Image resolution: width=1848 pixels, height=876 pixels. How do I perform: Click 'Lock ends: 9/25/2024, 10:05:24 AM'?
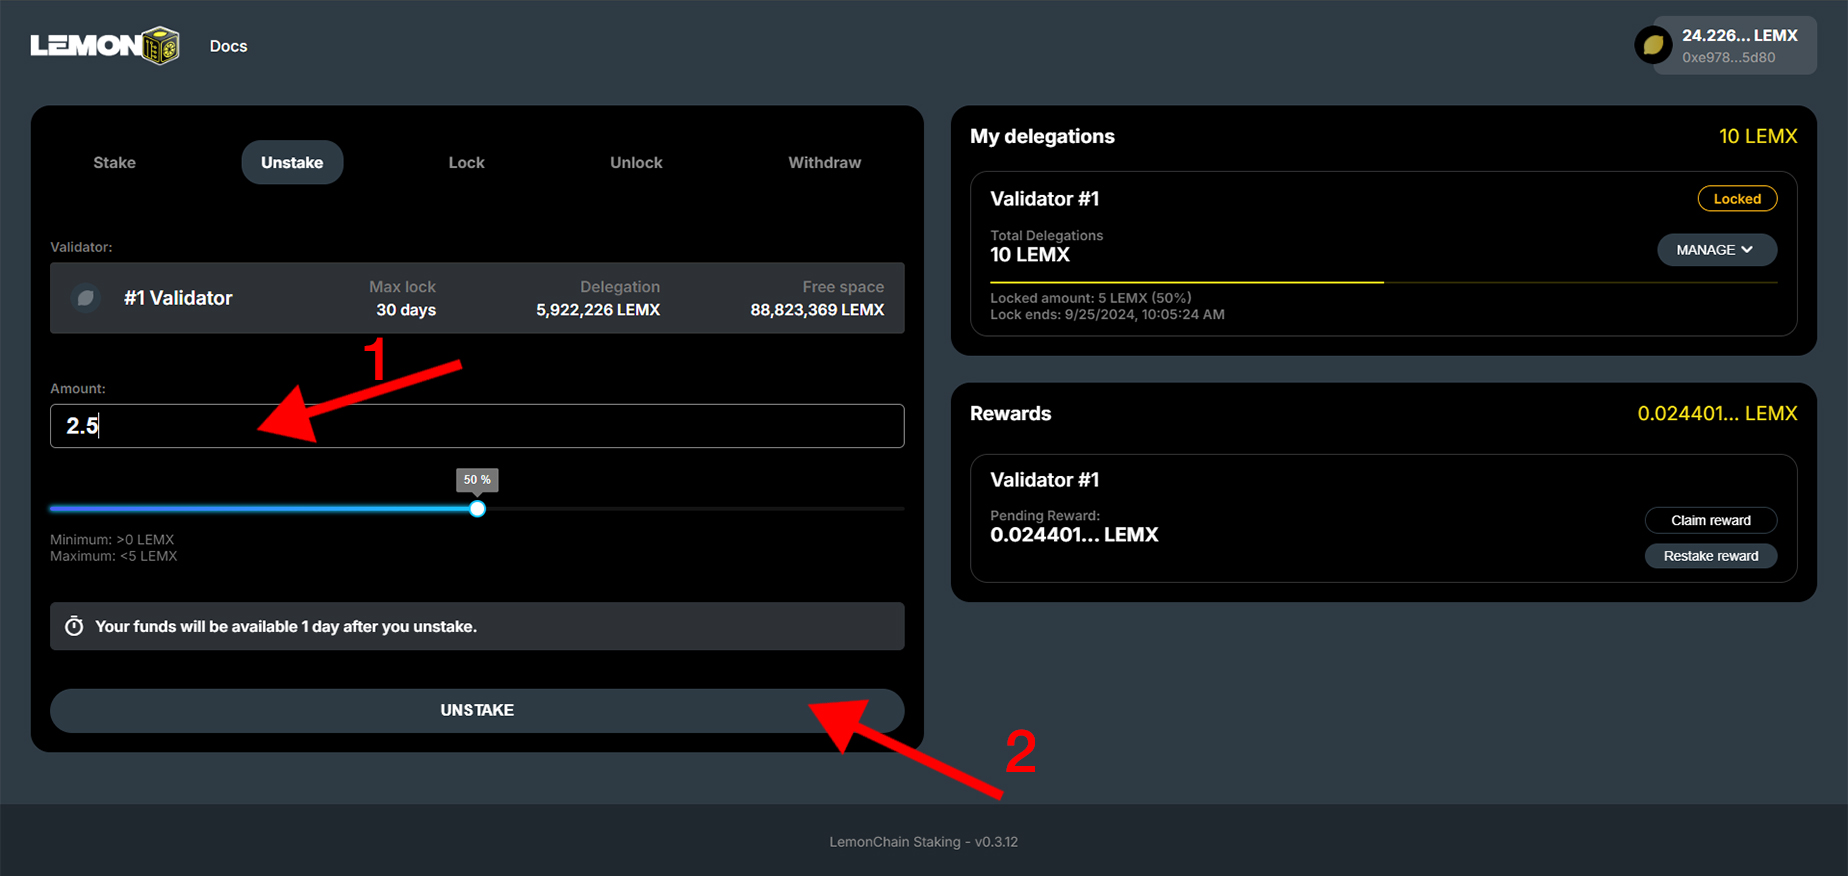[1107, 315]
